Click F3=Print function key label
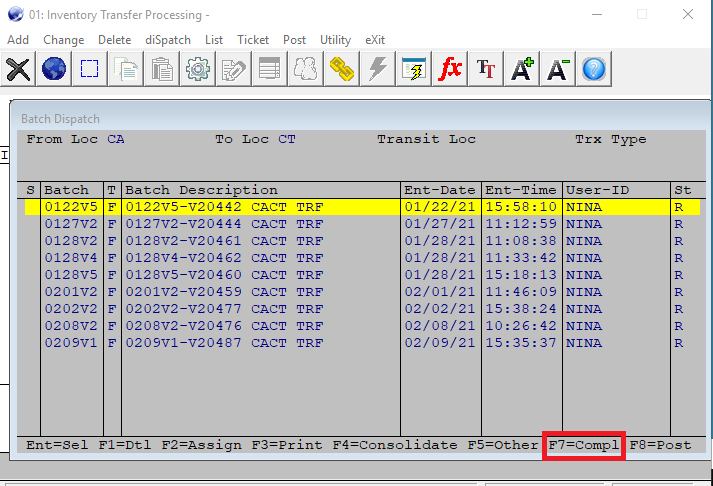Viewport: 713px width, 486px height. tap(287, 445)
